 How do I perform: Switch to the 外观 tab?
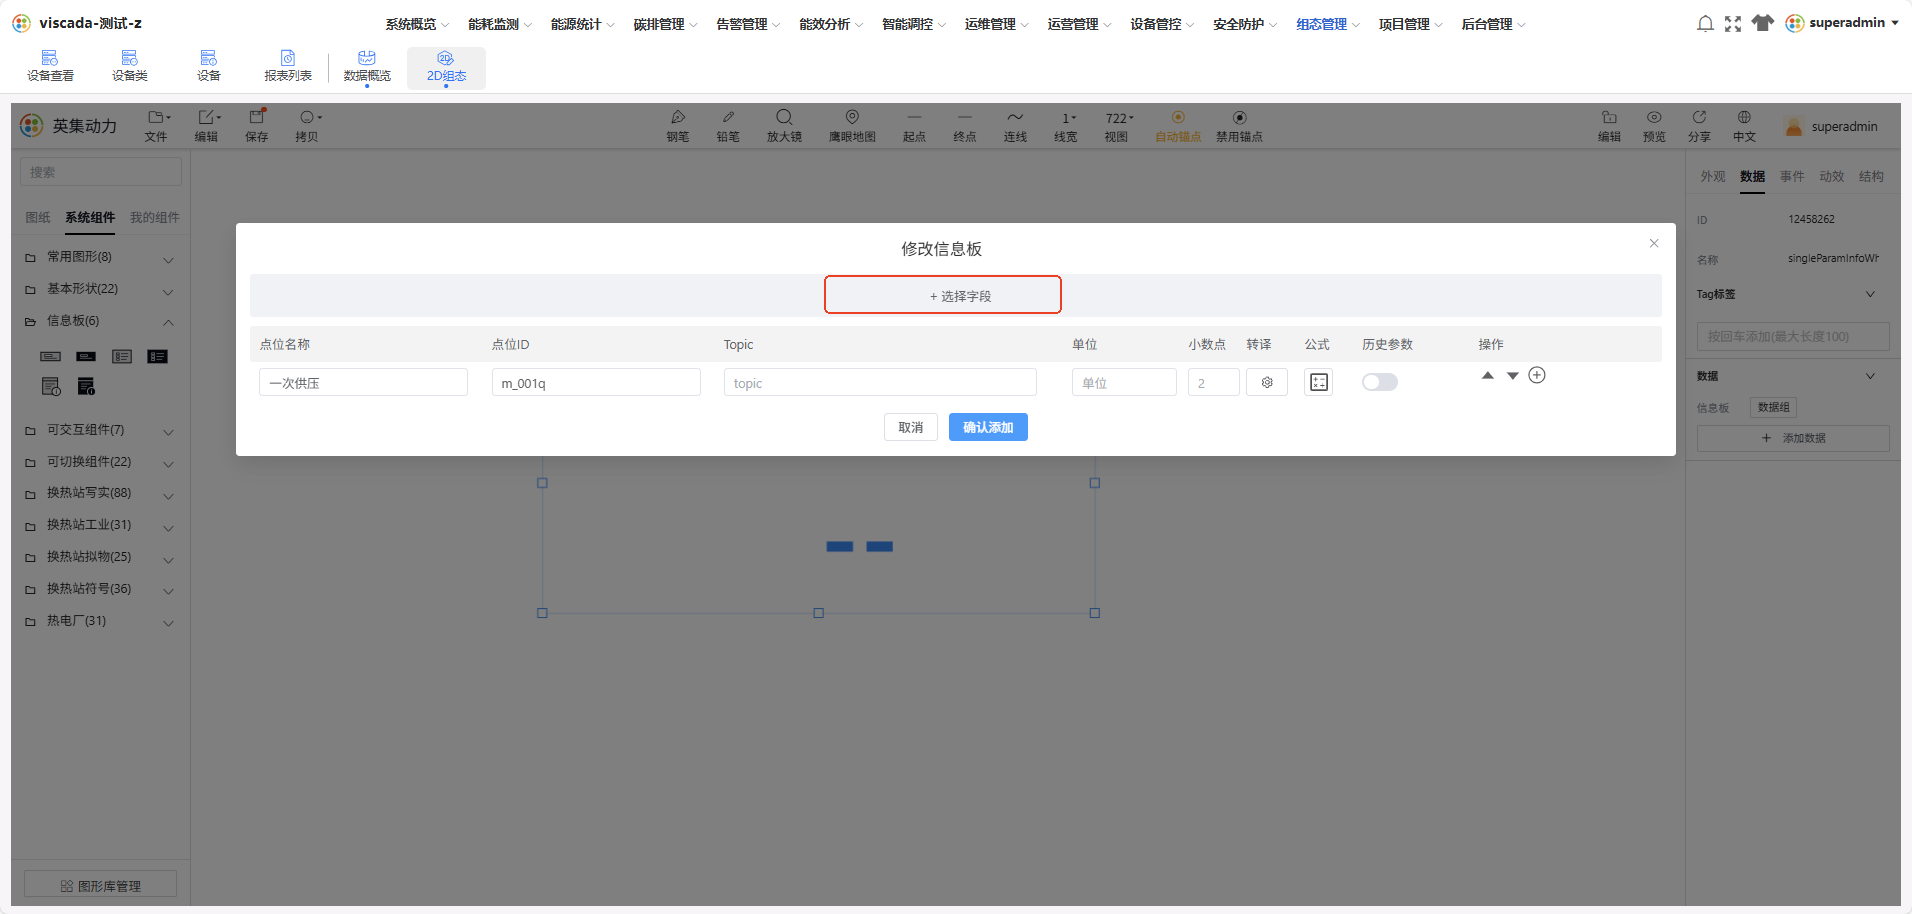pyautogui.click(x=1713, y=176)
